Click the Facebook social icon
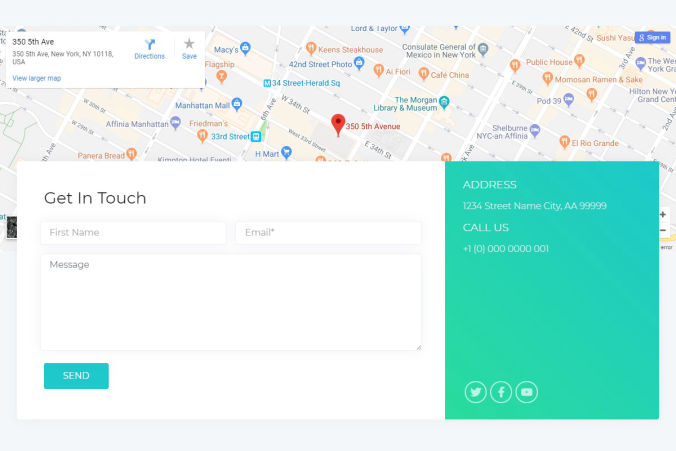 pos(501,392)
